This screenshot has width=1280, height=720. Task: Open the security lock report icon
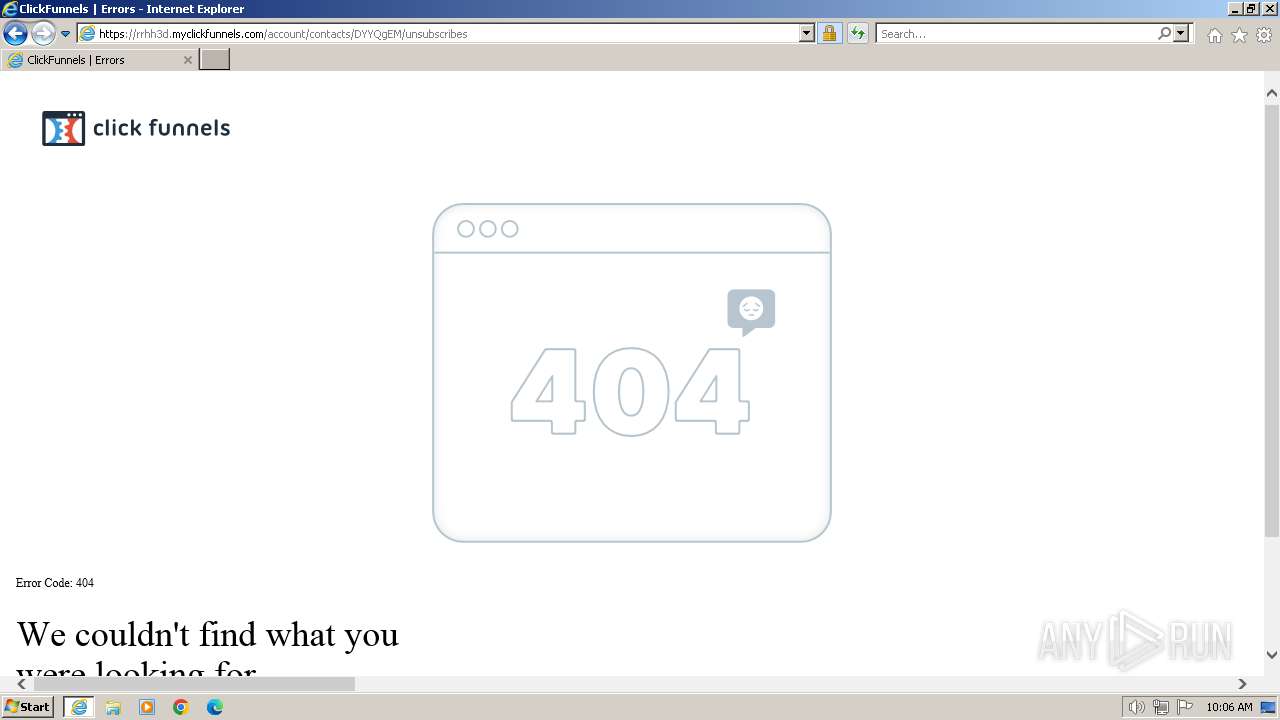(829, 34)
